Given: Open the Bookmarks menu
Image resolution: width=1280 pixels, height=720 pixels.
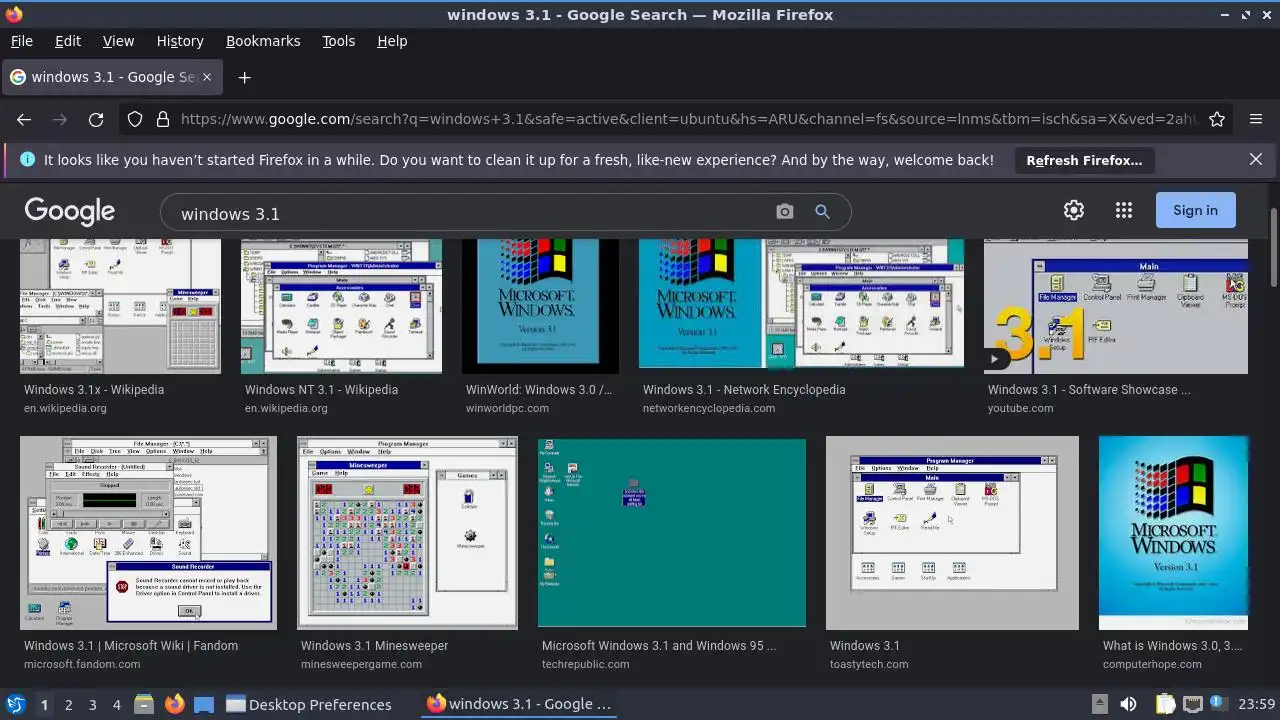Looking at the screenshot, I should coord(263,41).
